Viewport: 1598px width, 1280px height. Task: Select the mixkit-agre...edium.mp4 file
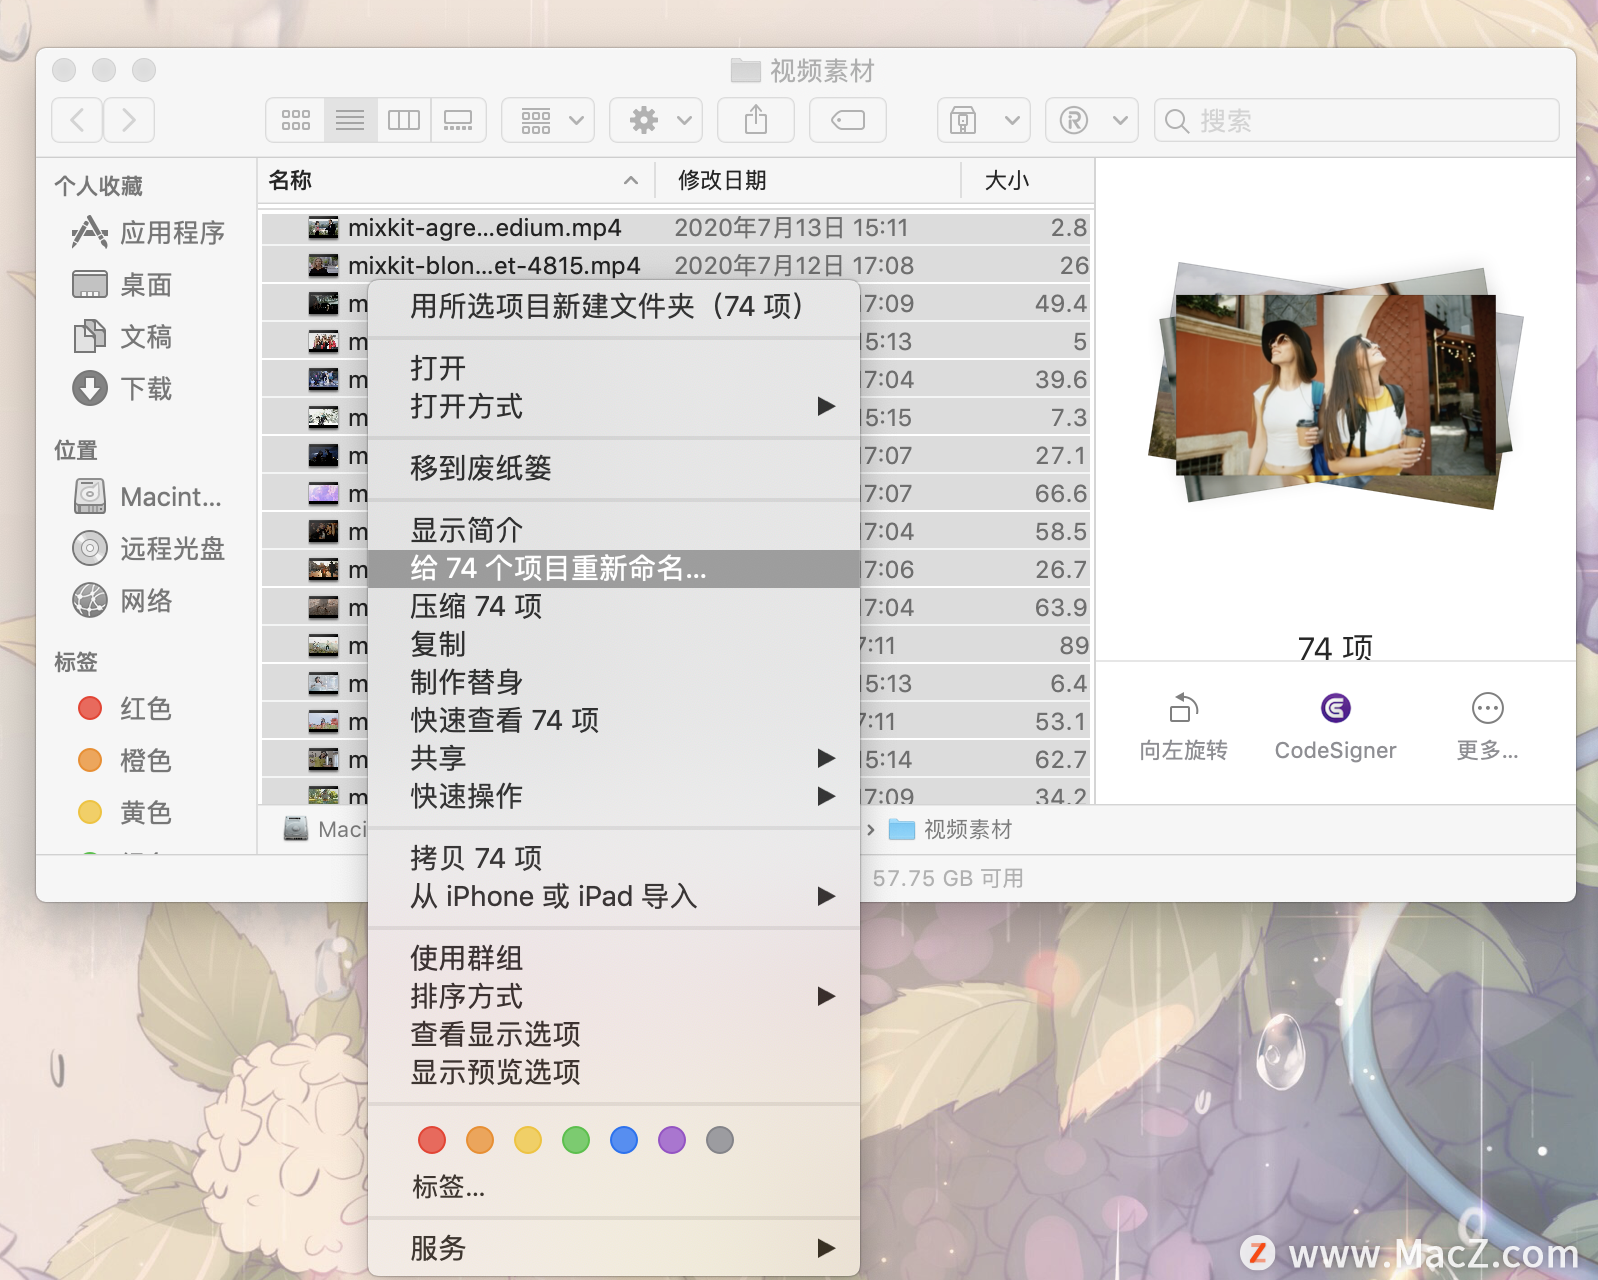(676, 228)
